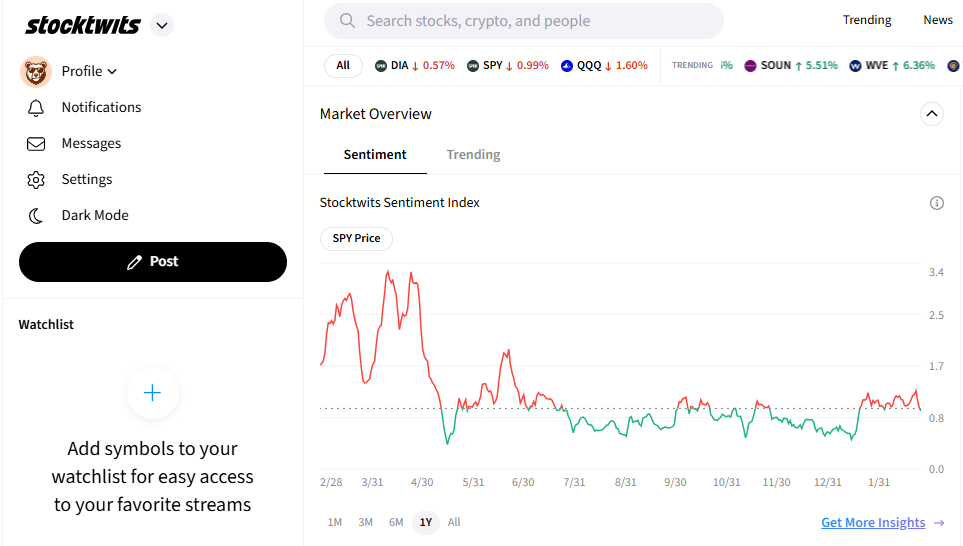Screen dimensions: 963x546
Task: Switch to the Sentiment tab
Action: tap(375, 155)
